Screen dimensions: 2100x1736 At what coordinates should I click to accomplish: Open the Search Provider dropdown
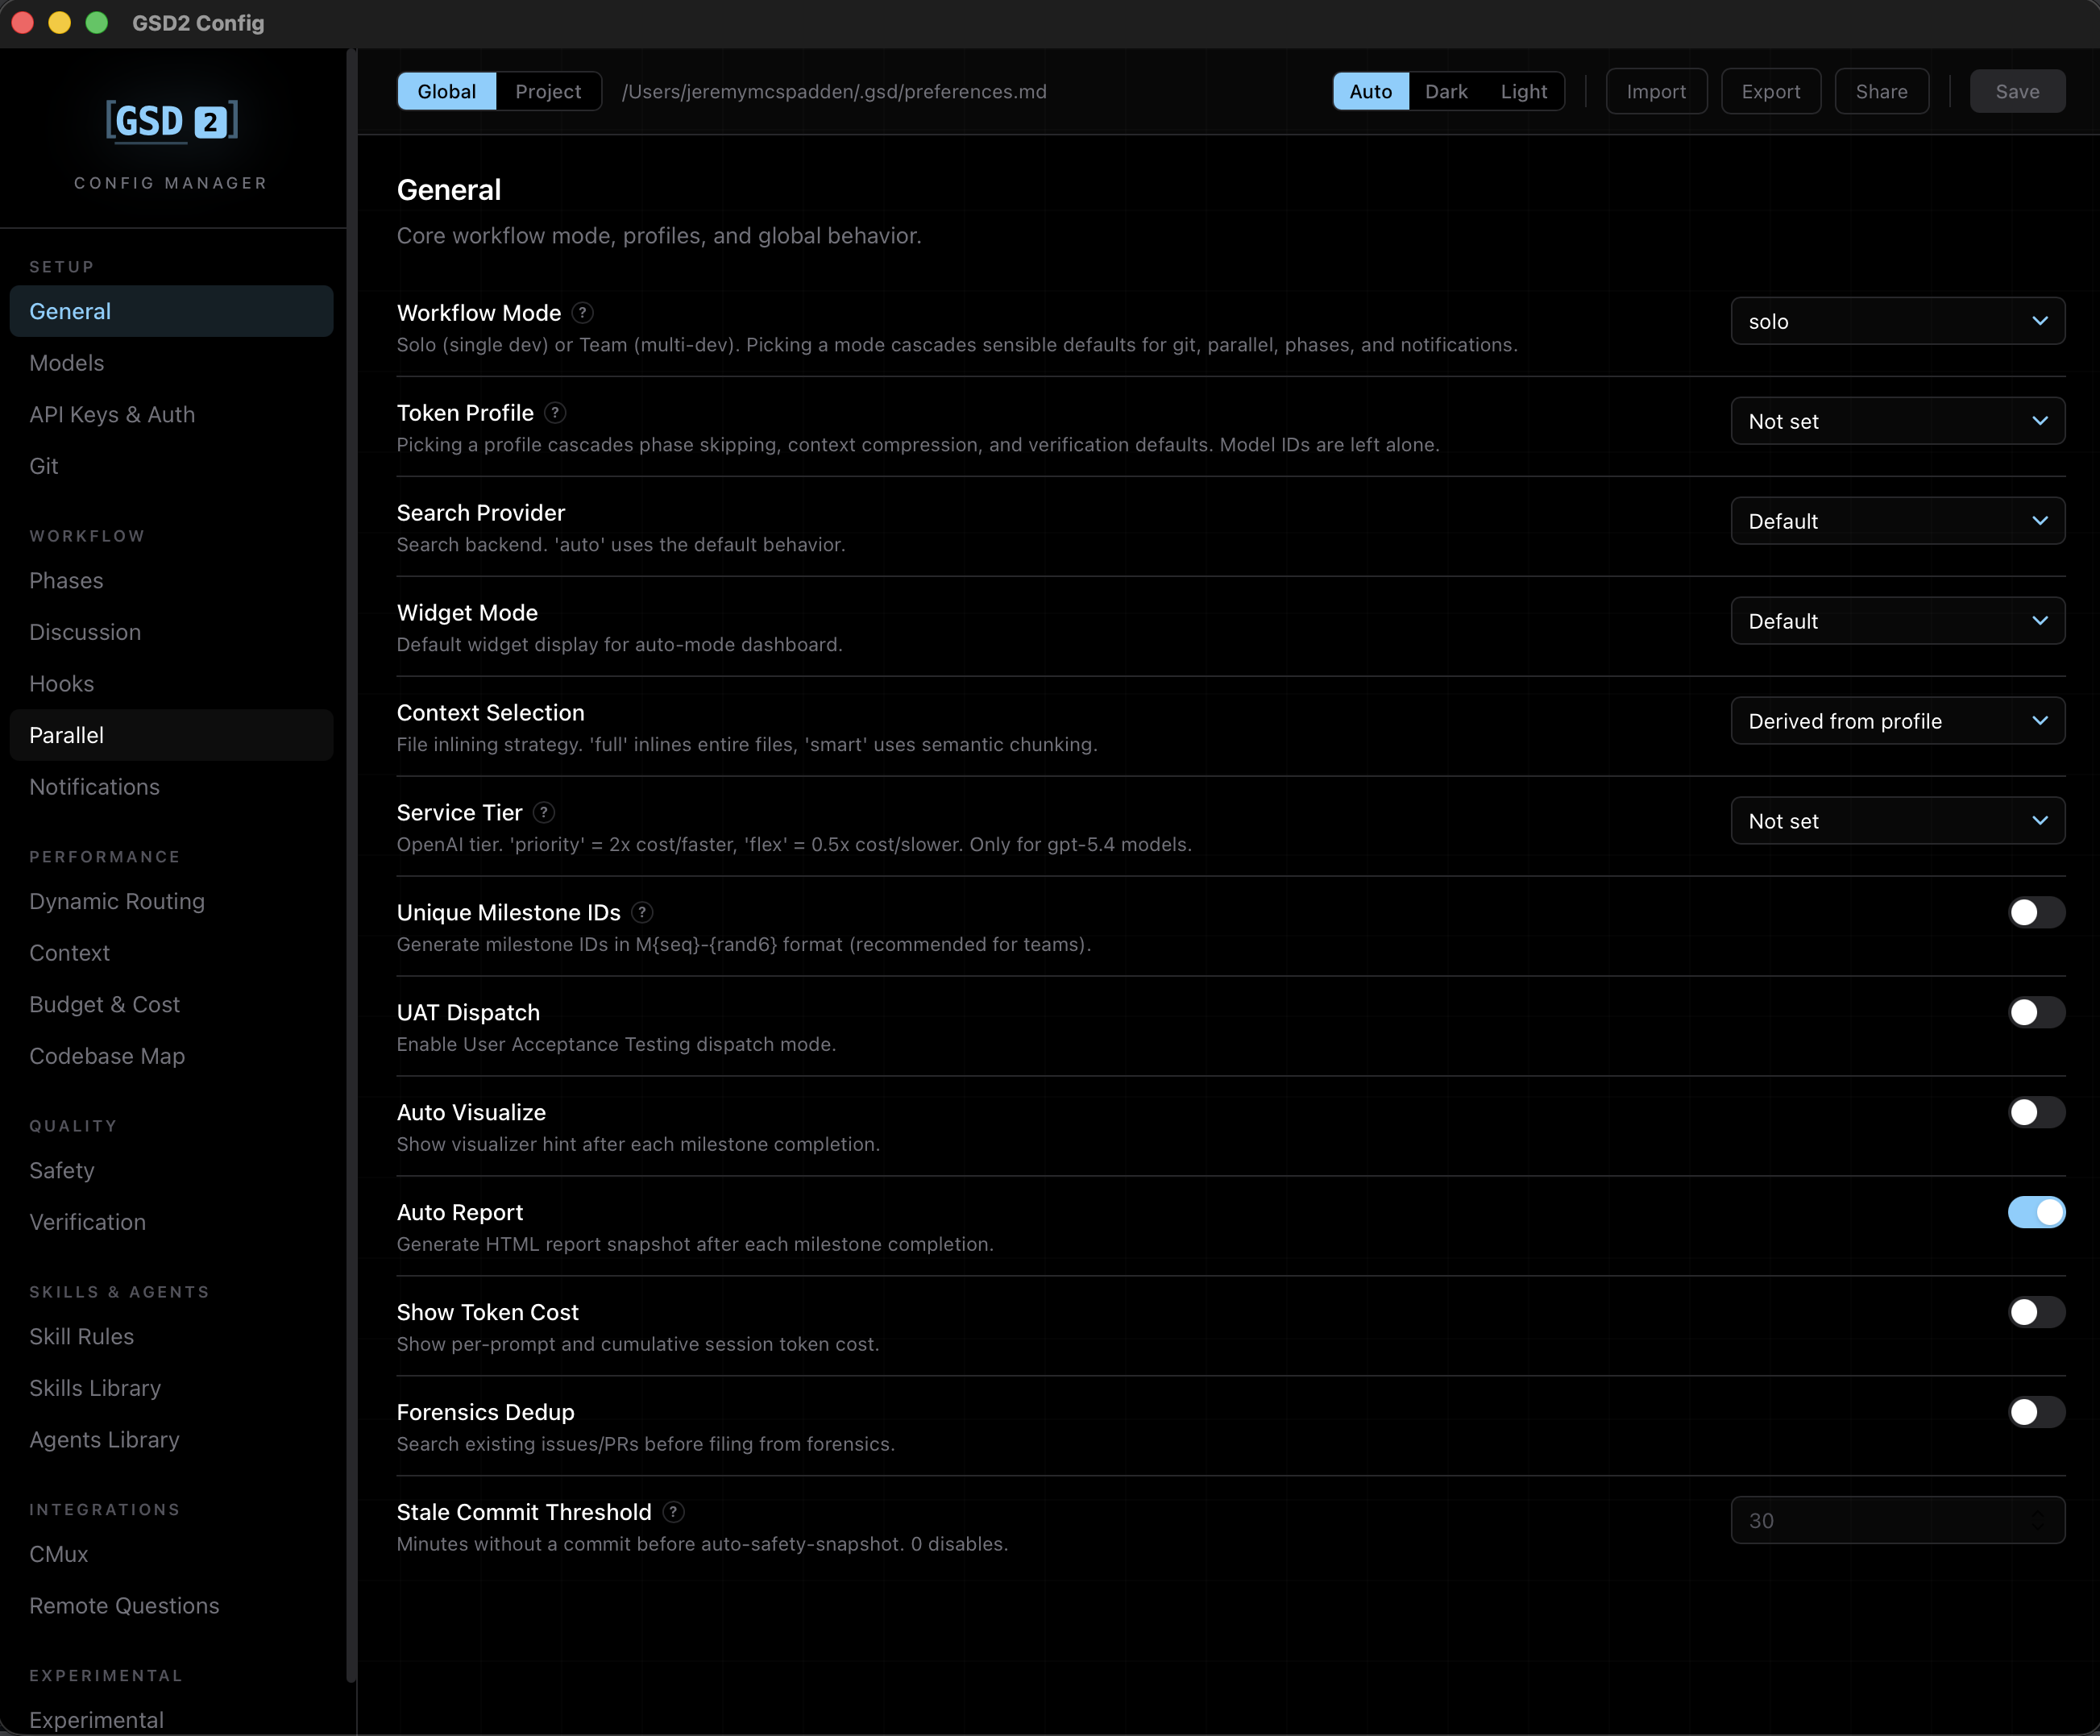pyautogui.click(x=1897, y=520)
